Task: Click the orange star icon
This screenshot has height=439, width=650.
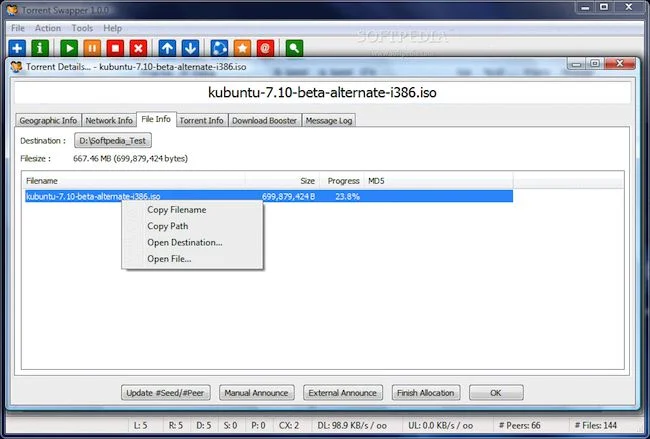Action: (x=242, y=48)
